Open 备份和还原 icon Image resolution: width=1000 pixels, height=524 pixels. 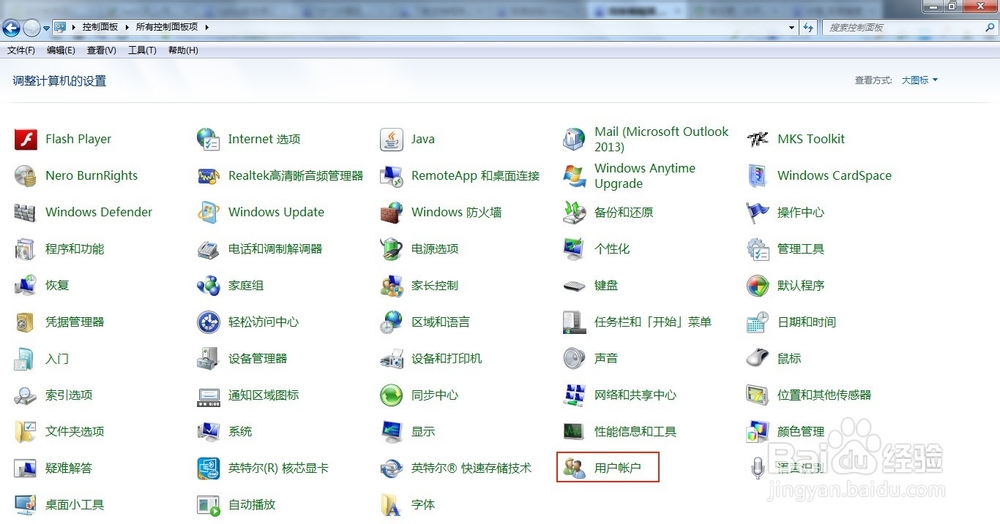pos(574,212)
